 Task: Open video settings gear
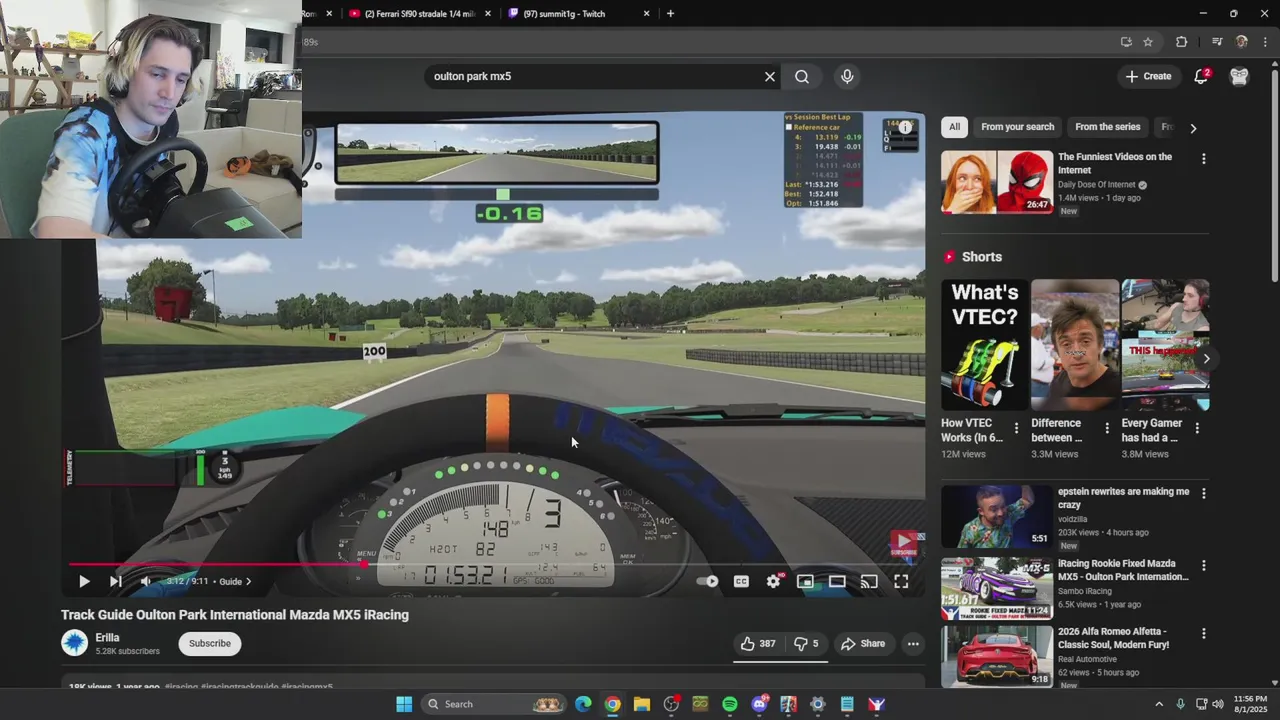click(x=773, y=581)
